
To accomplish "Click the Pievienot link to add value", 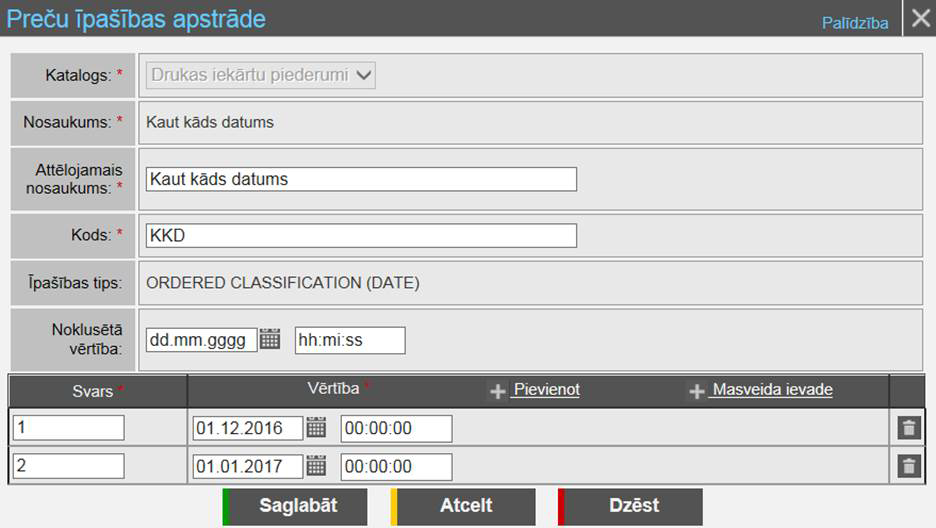I will [545, 390].
